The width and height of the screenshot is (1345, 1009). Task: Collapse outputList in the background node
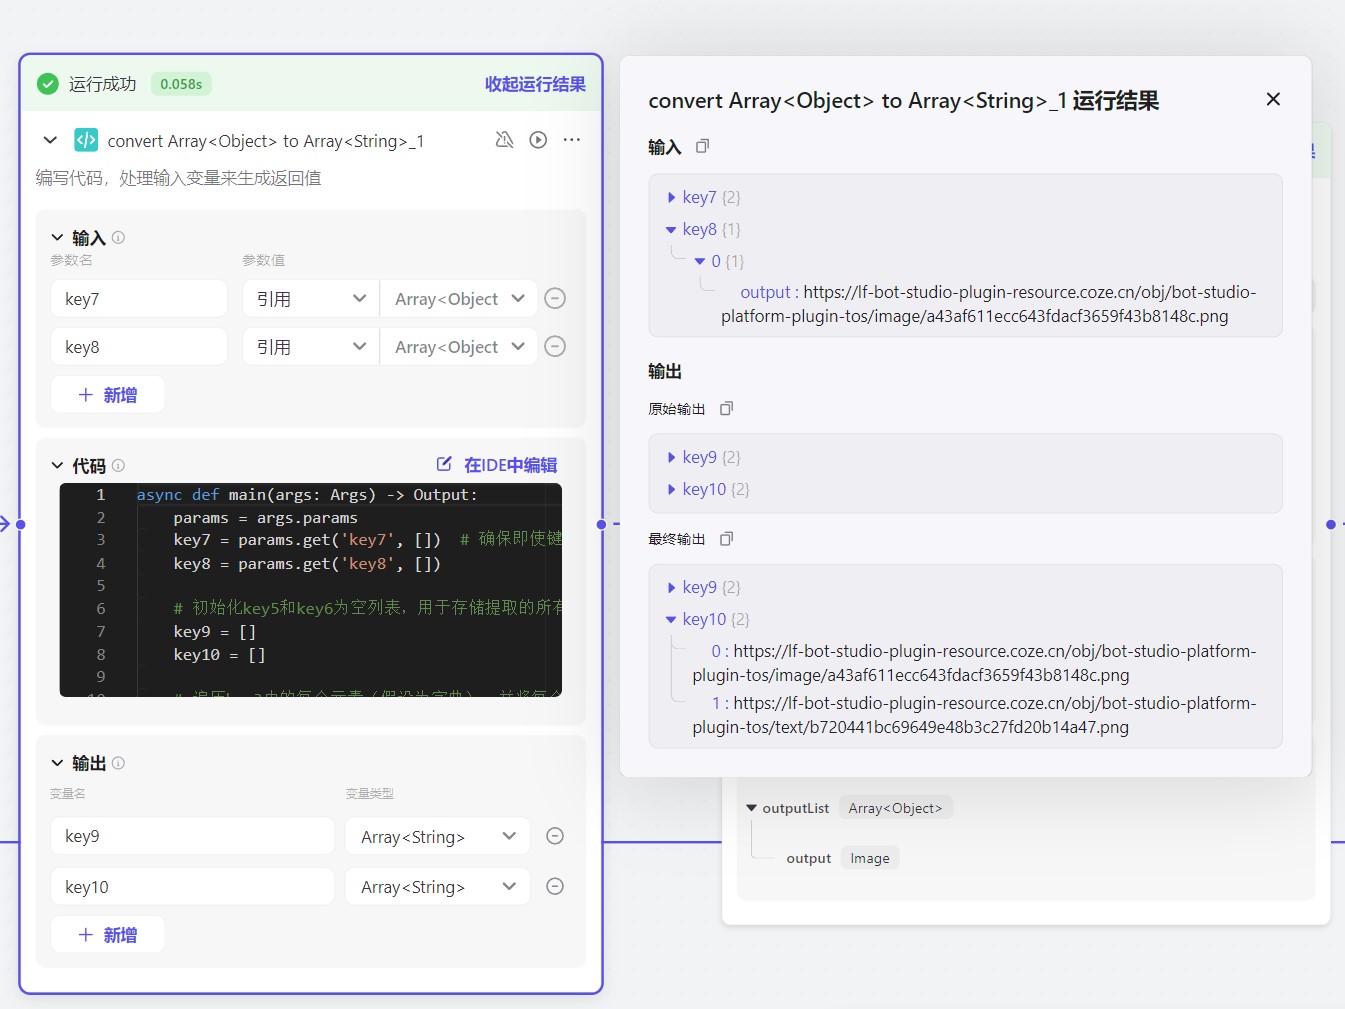point(751,808)
